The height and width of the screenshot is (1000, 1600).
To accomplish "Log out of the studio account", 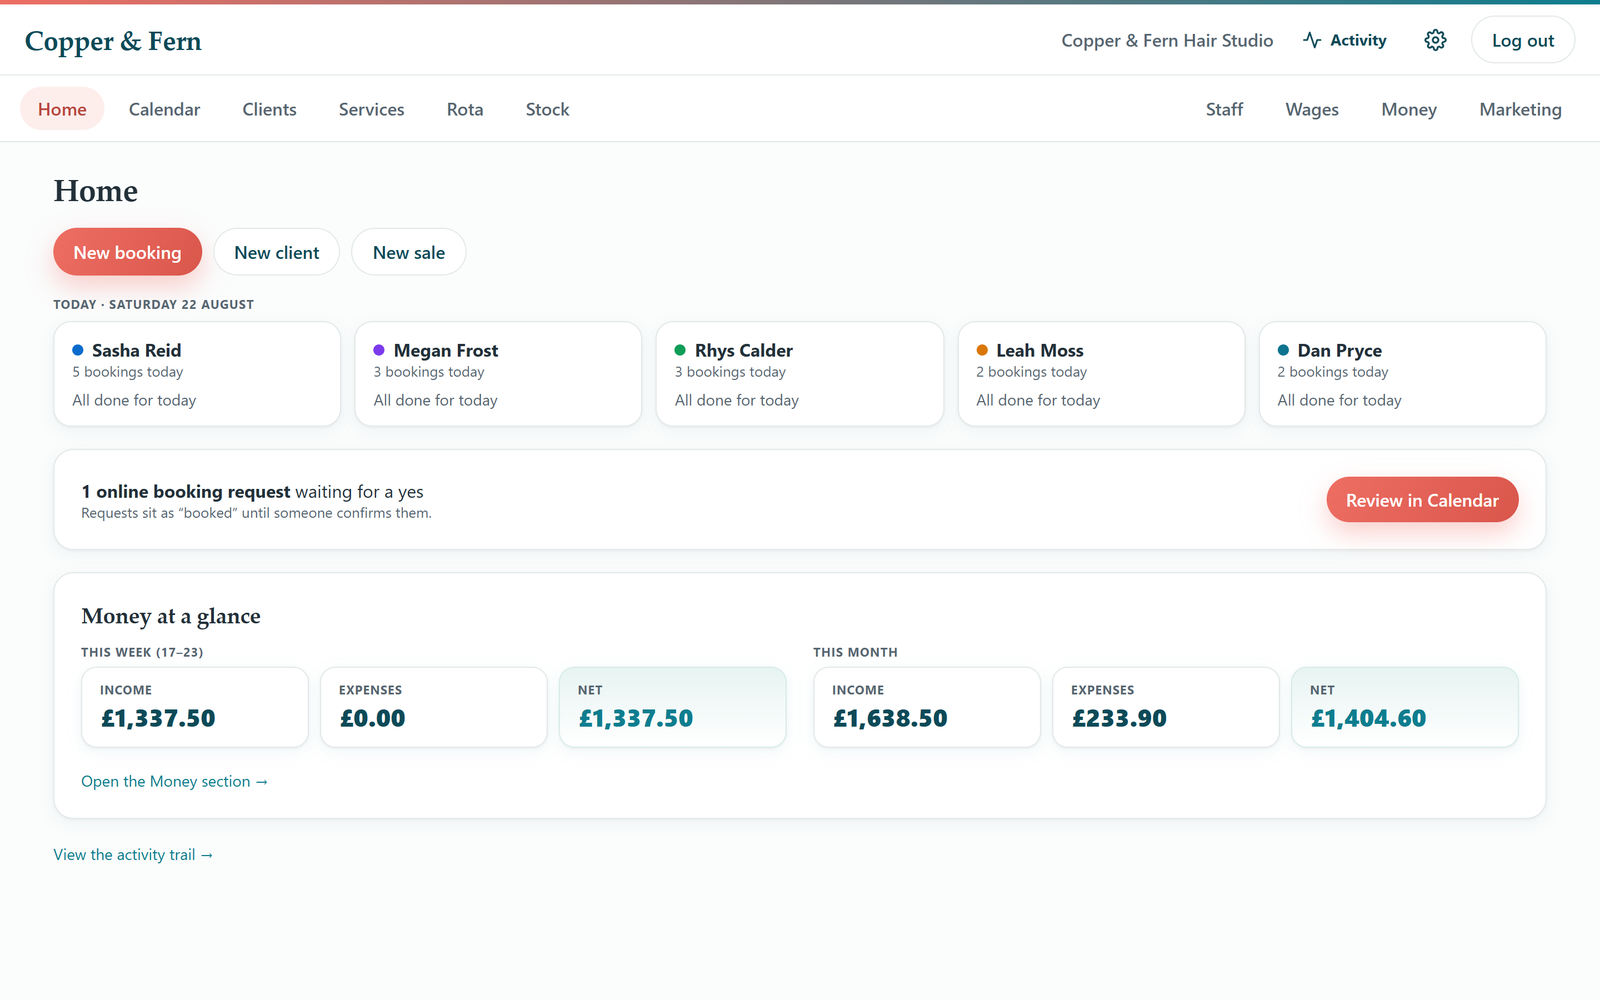I will [1523, 40].
